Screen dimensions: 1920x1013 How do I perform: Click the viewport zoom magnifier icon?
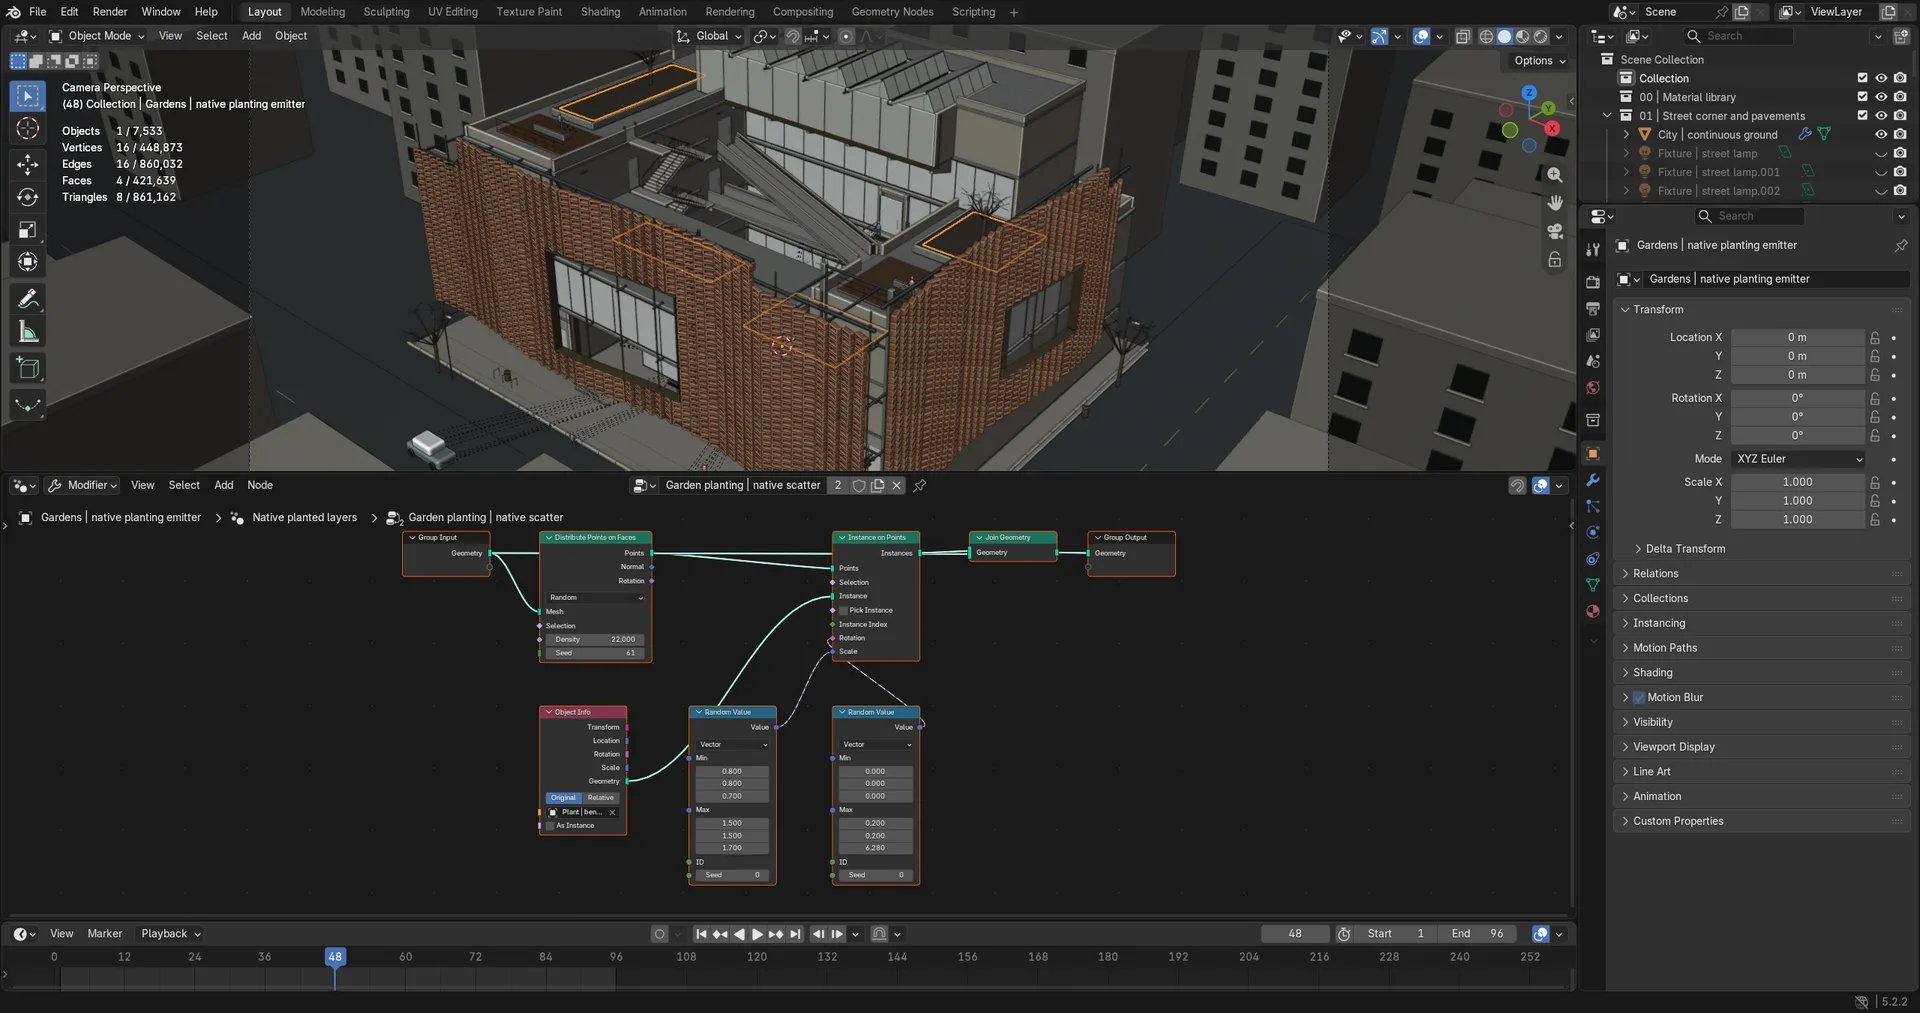pos(1555,175)
